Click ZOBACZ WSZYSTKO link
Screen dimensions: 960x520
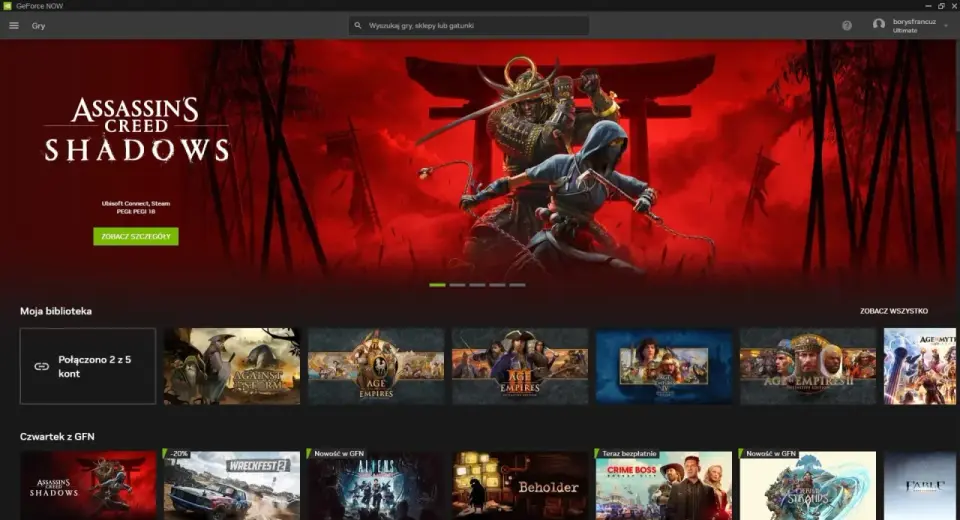click(894, 311)
